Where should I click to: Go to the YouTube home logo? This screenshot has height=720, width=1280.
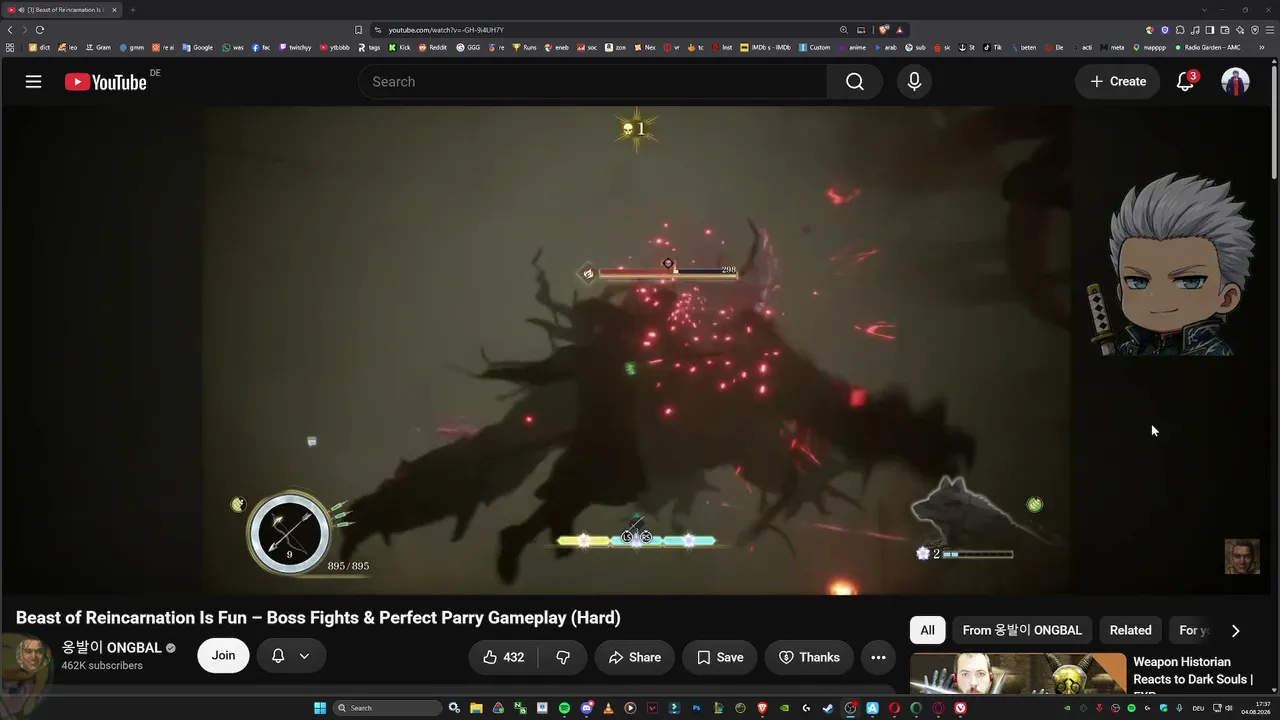point(106,82)
